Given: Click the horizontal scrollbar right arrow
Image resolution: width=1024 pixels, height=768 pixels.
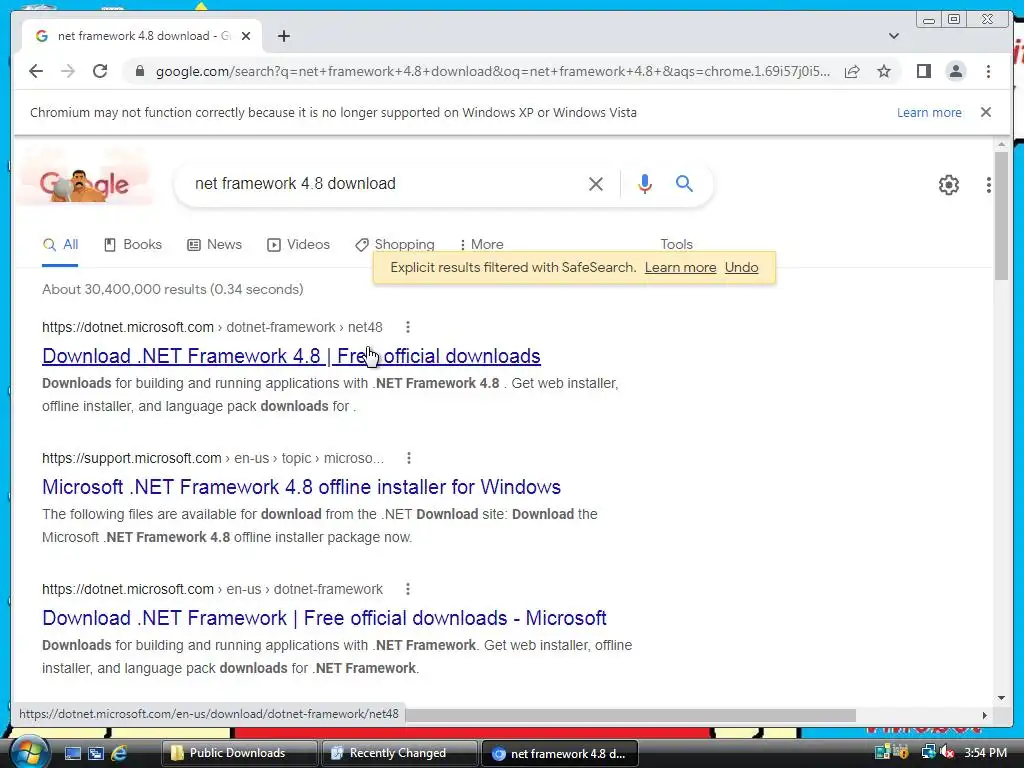Looking at the screenshot, I should [985, 715].
